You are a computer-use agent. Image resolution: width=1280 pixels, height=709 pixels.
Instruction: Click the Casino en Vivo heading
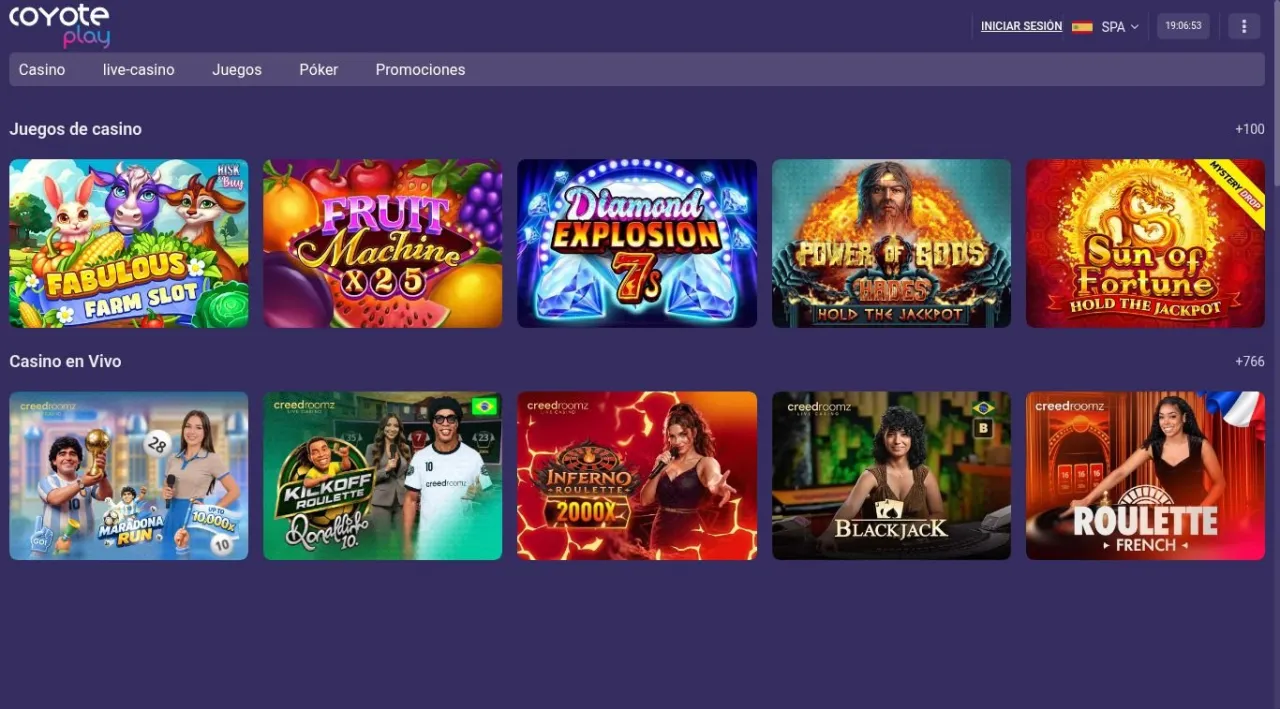click(x=65, y=361)
